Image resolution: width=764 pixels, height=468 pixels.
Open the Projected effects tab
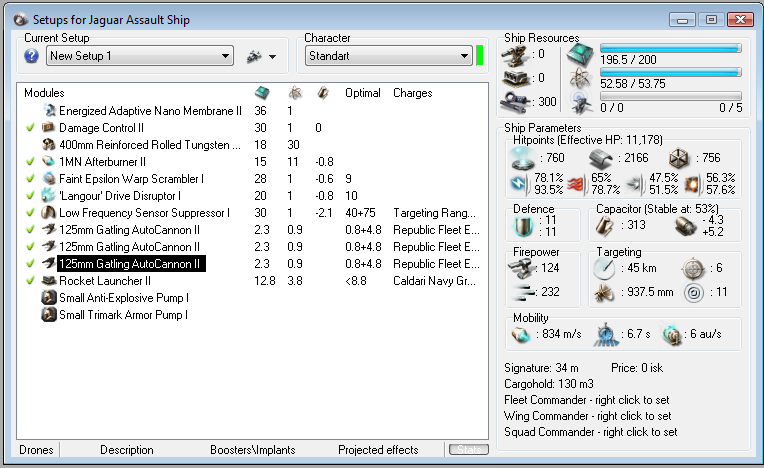pos(378,449)
